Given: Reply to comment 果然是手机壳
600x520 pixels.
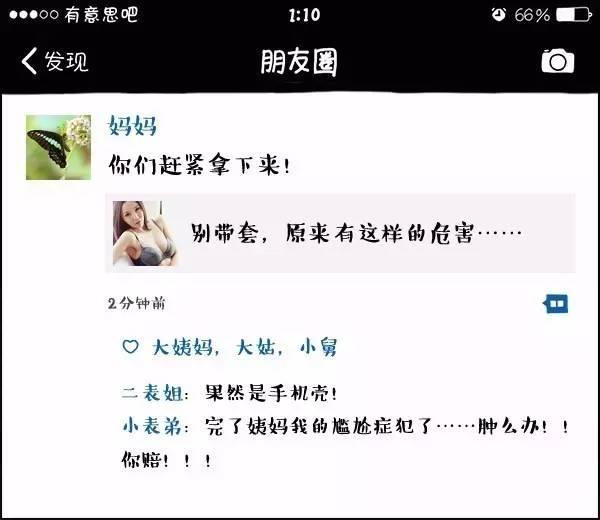Looking at the screenshot, I should (271, 393).
